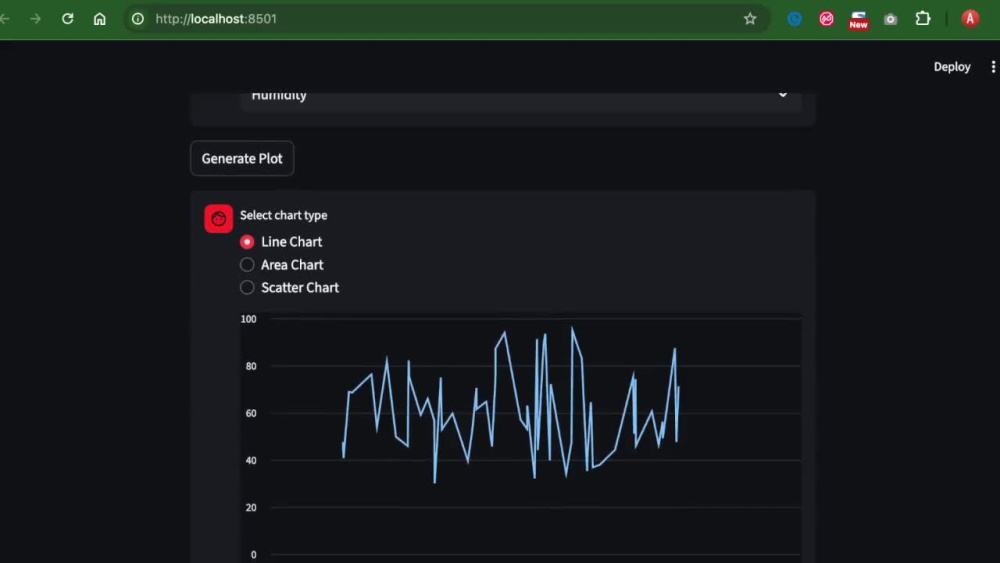This screenshot has height=563, width=1000.
Task: Click the Generate Plot button
Action: 242,158
